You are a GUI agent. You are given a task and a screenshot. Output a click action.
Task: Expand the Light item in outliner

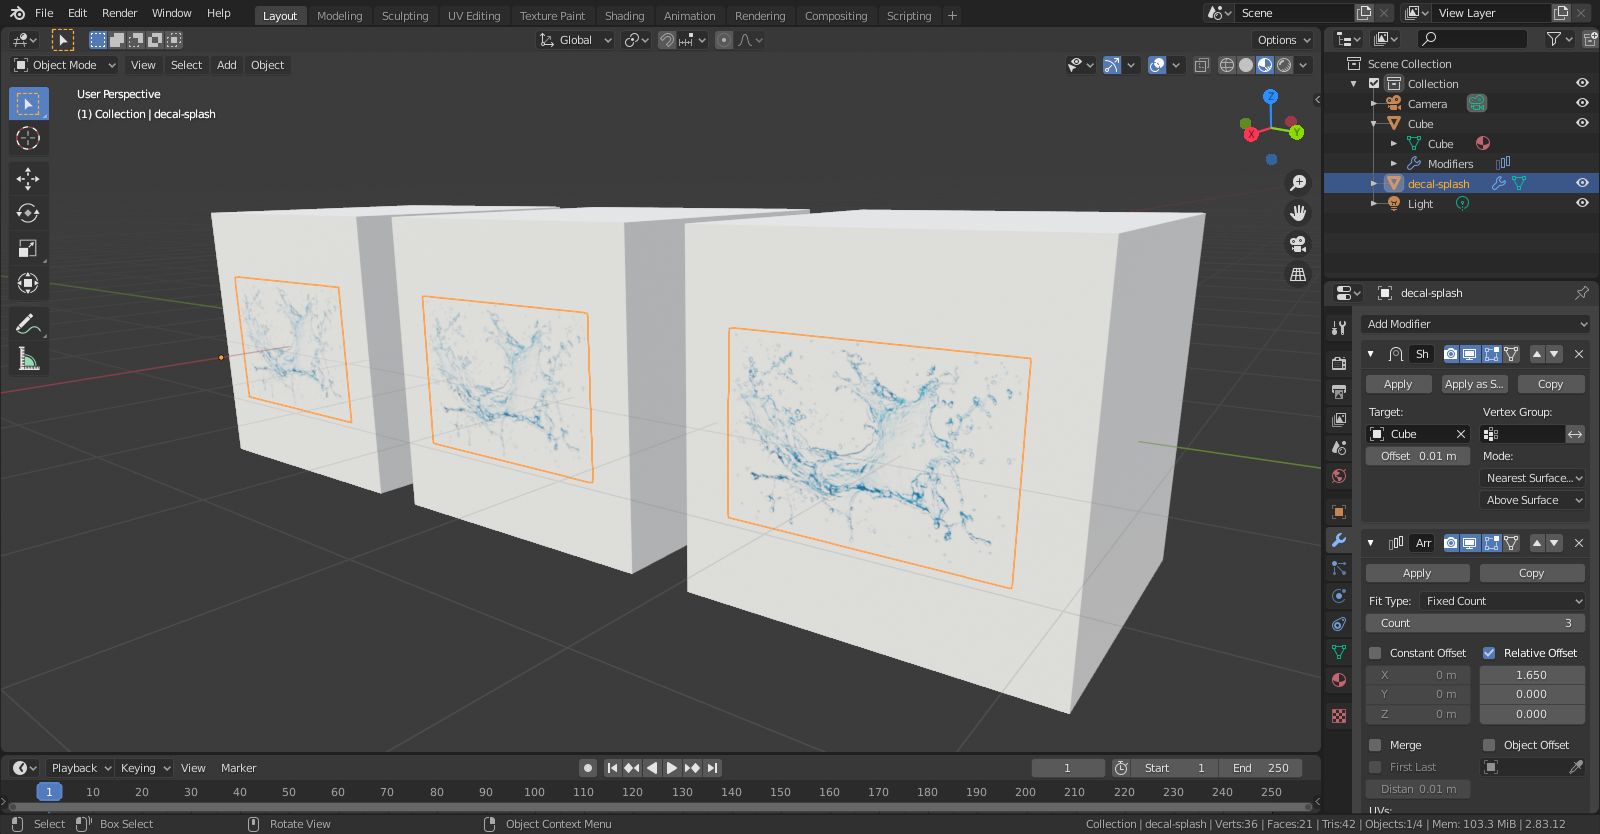(1374, 204)
